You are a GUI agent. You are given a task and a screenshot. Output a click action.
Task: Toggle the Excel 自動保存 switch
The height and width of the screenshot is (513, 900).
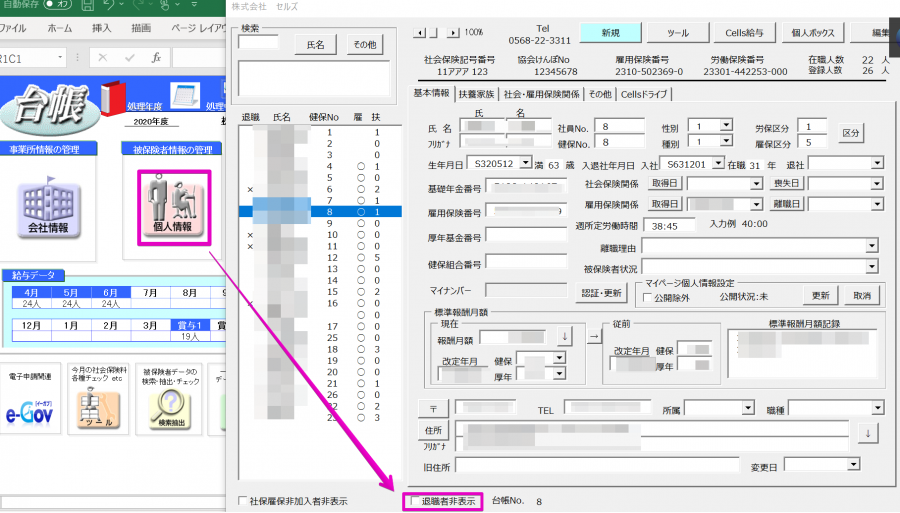[x=58, y=5]
